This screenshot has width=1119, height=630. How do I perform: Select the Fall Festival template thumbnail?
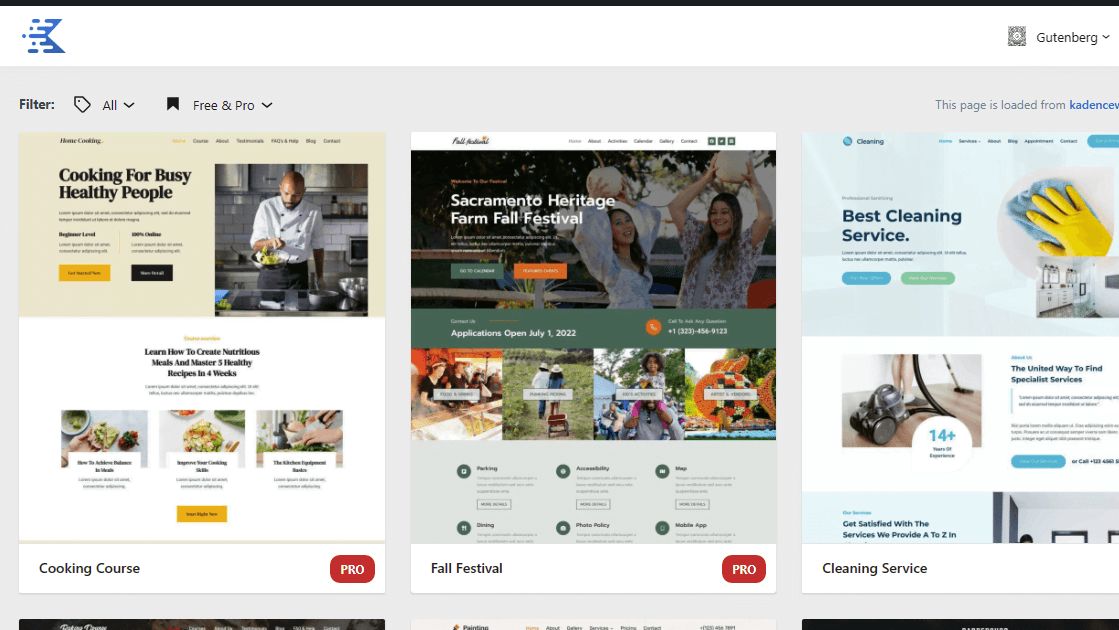(x=593, y=337)
